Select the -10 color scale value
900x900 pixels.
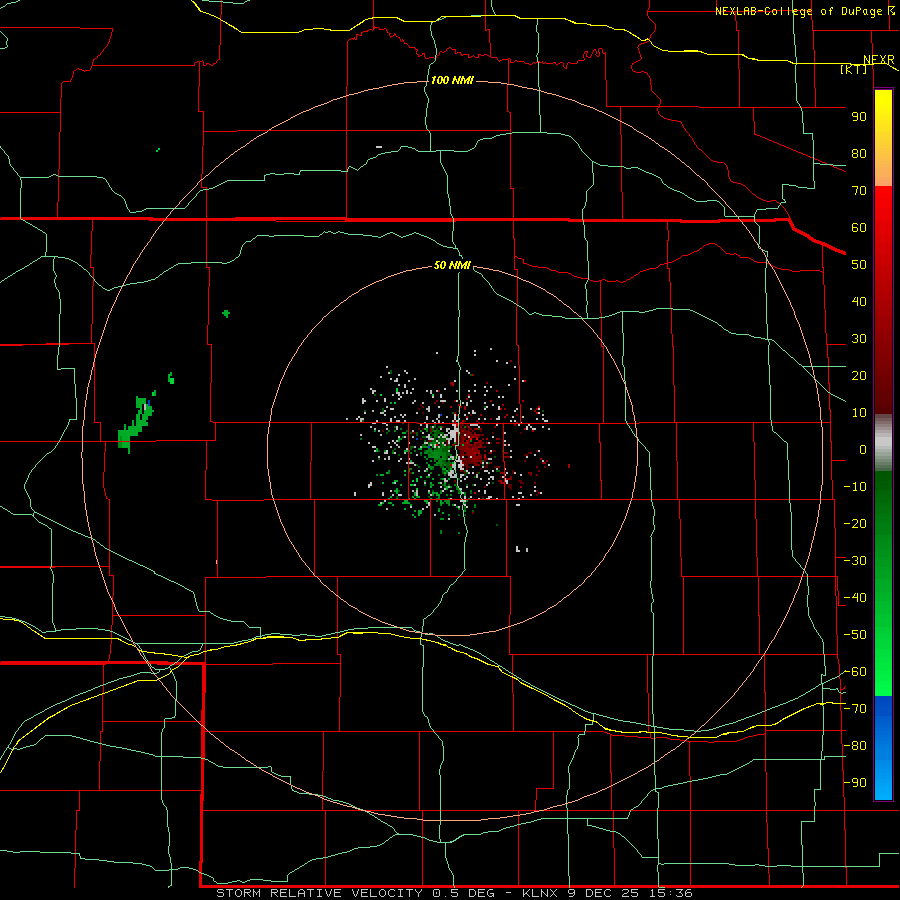coord(855,487)
